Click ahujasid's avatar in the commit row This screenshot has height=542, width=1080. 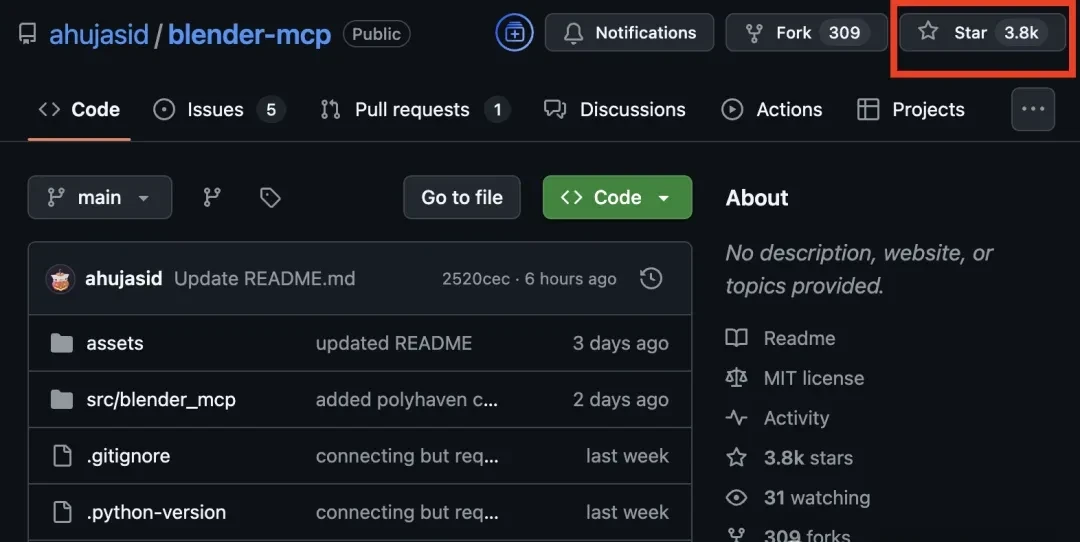point(61,279)
